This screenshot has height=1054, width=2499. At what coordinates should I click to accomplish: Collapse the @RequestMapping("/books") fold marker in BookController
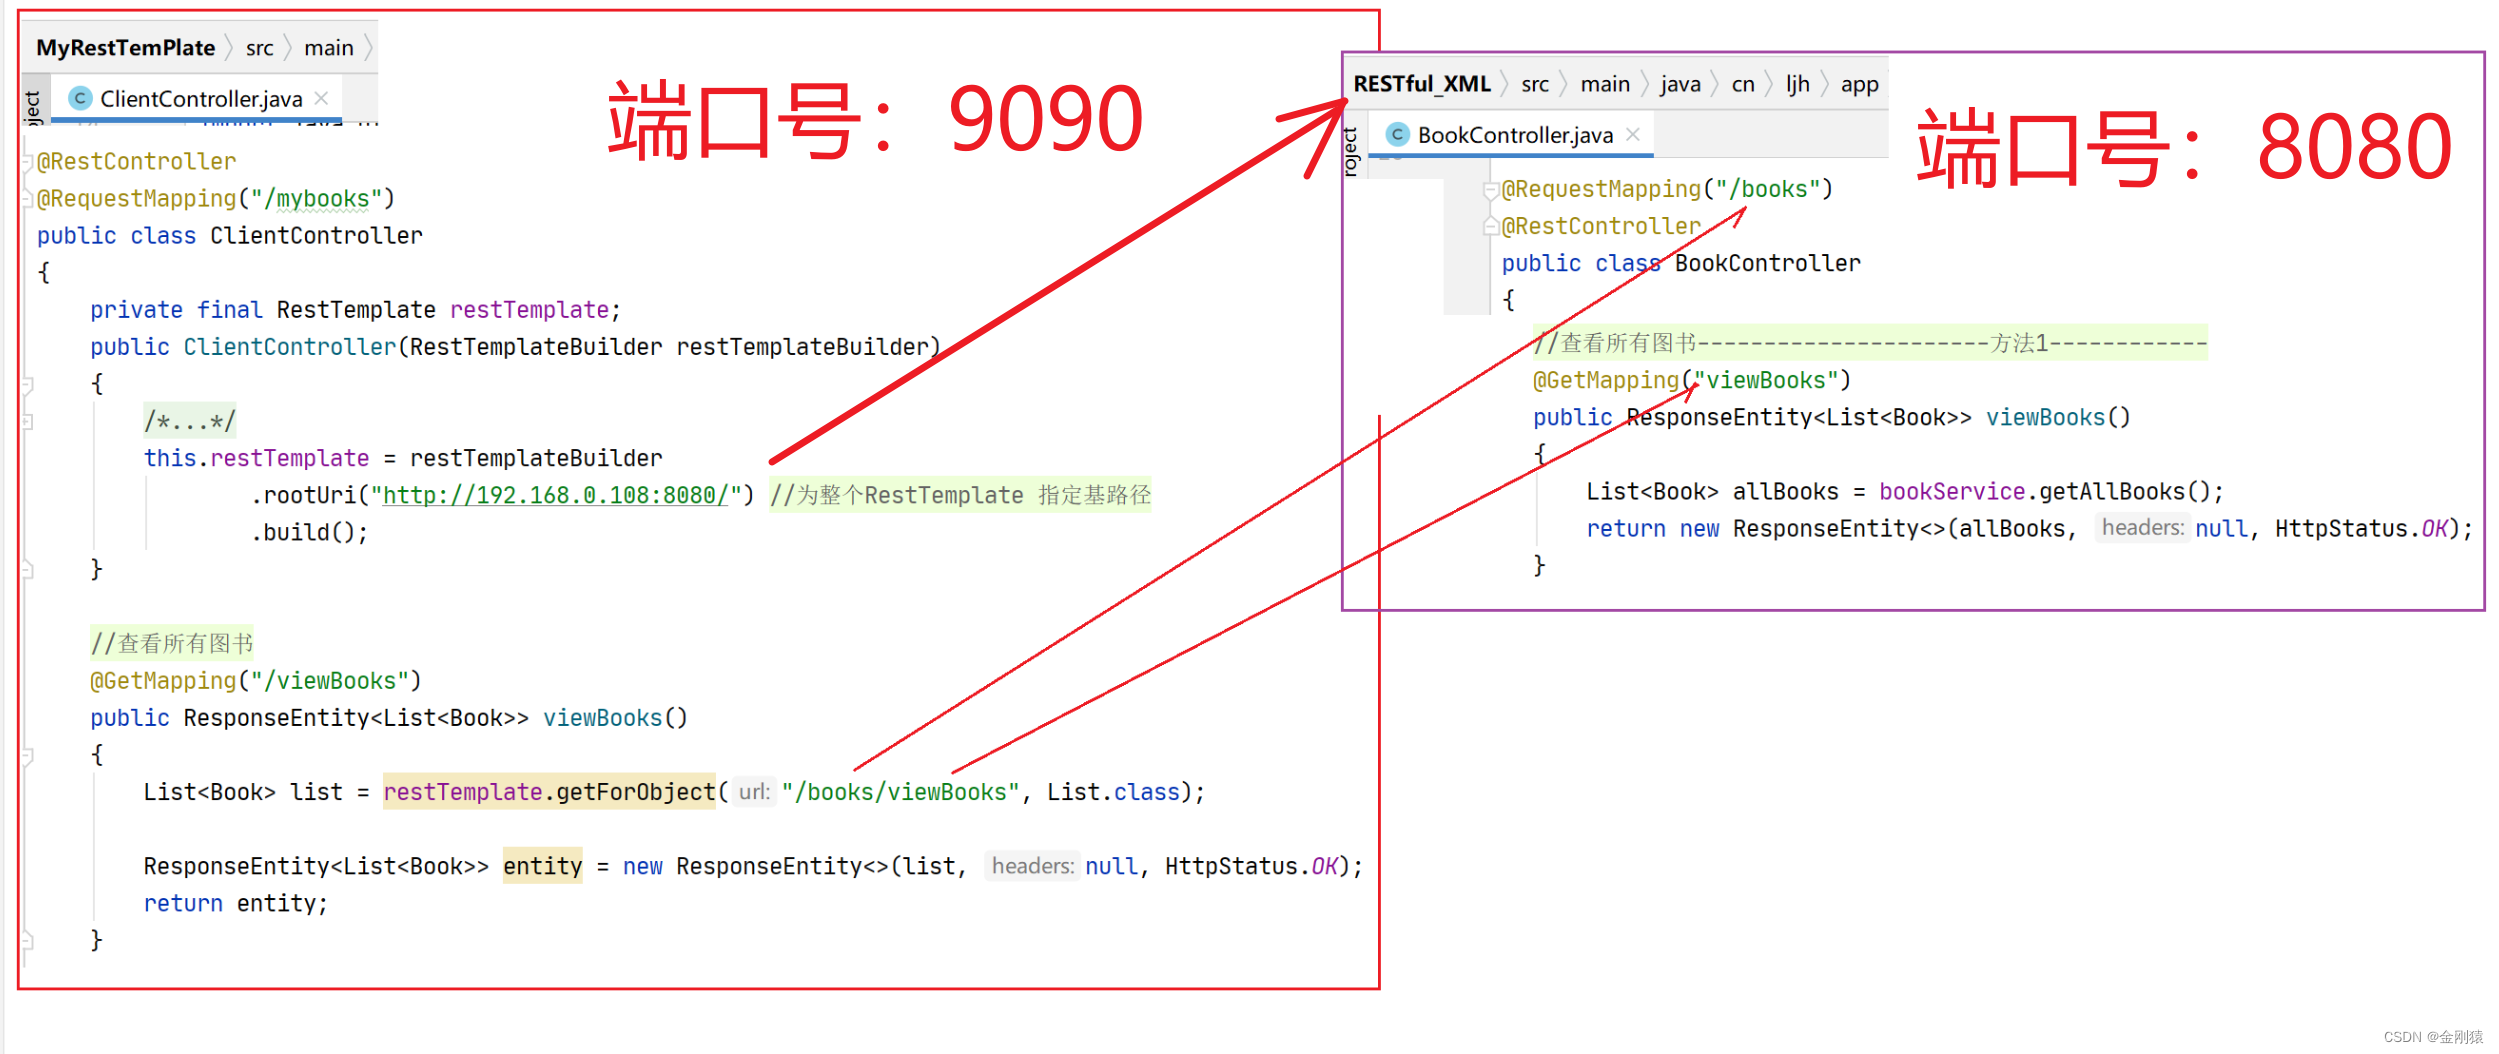coord(1491,190)
